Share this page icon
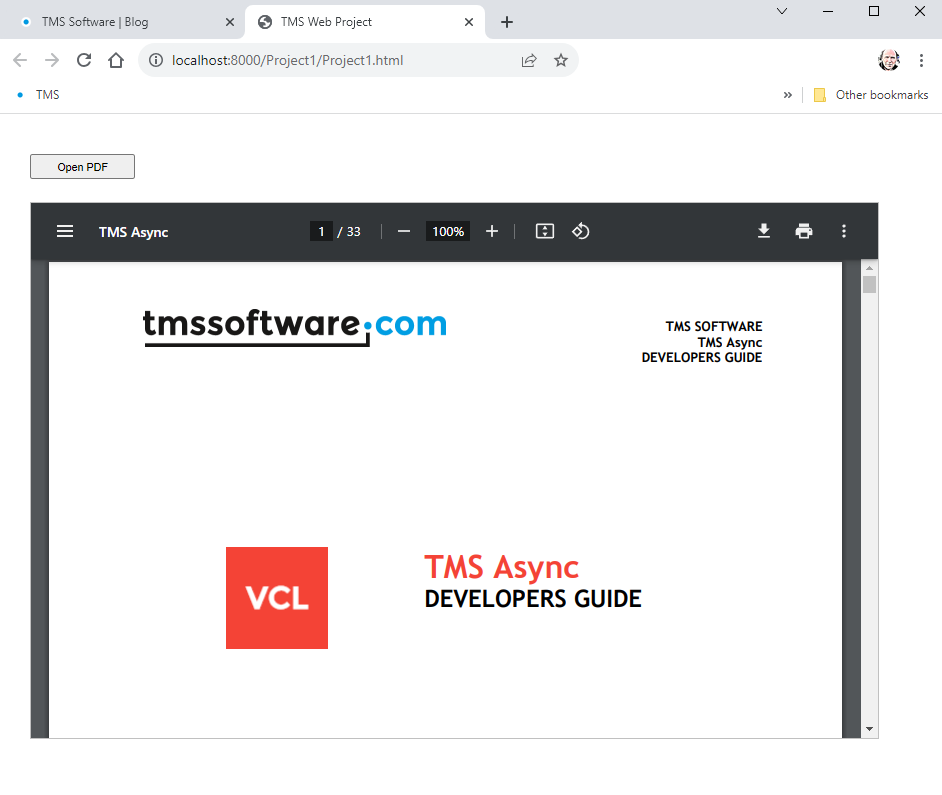942x795 pixels. click(529, 60)
